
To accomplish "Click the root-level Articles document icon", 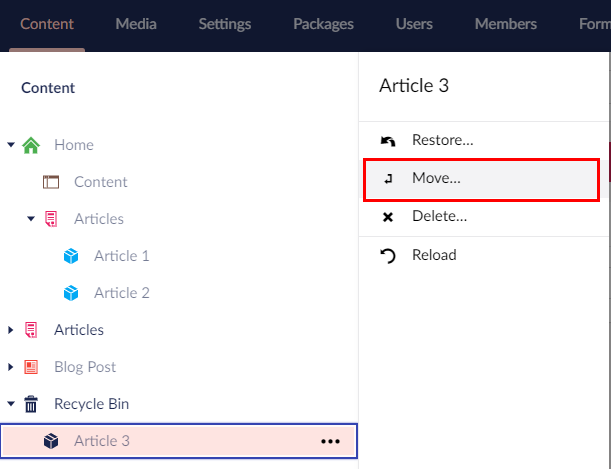I will coord(31,330).
